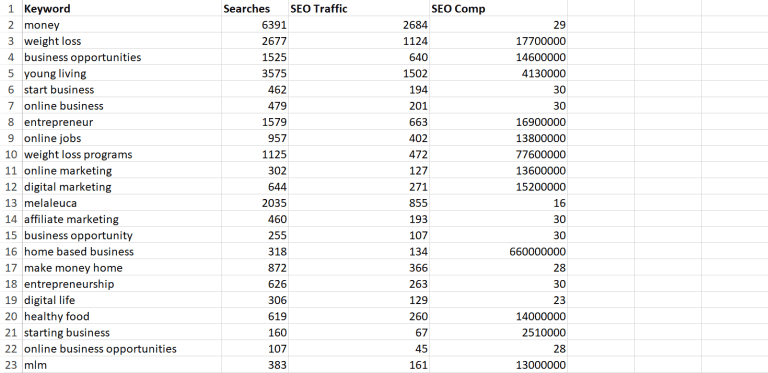Select the 'online marketing' cell
The image size is (768, 373).
point(121,170)
